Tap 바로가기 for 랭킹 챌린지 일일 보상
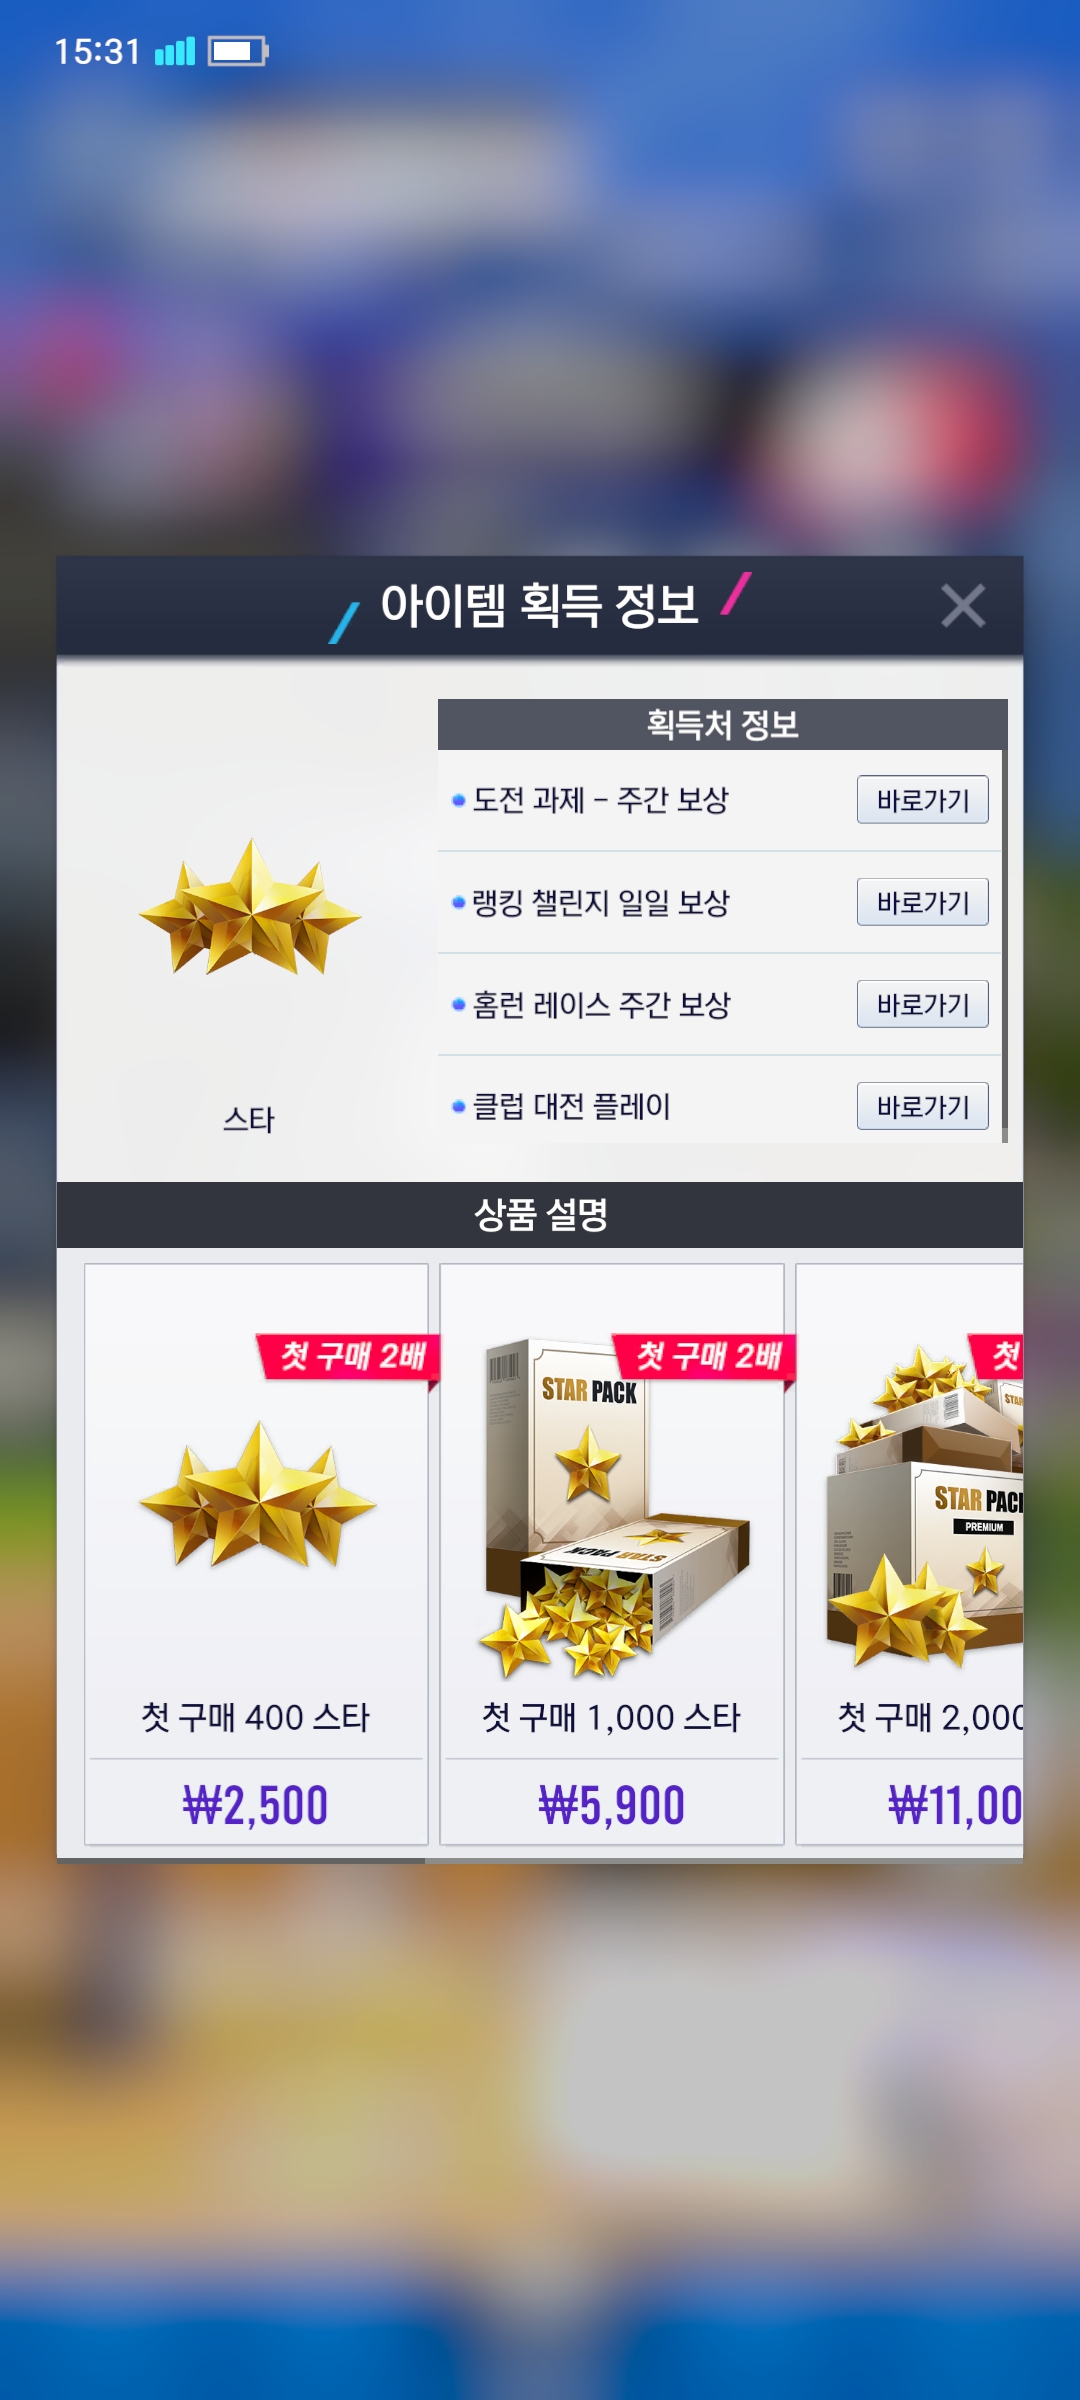This screenshot has height=2400, width=1080. (922, 902)
